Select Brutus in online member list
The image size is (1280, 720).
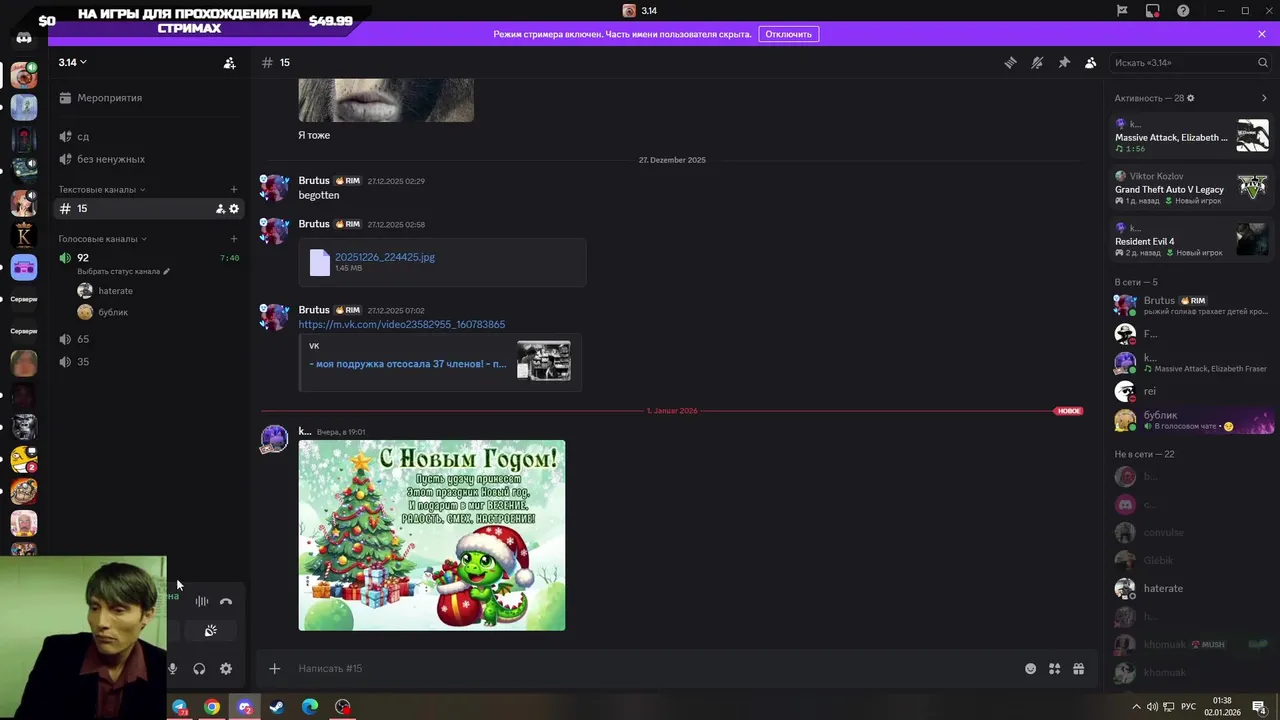pyautogui.click(x=1191, y=305)
